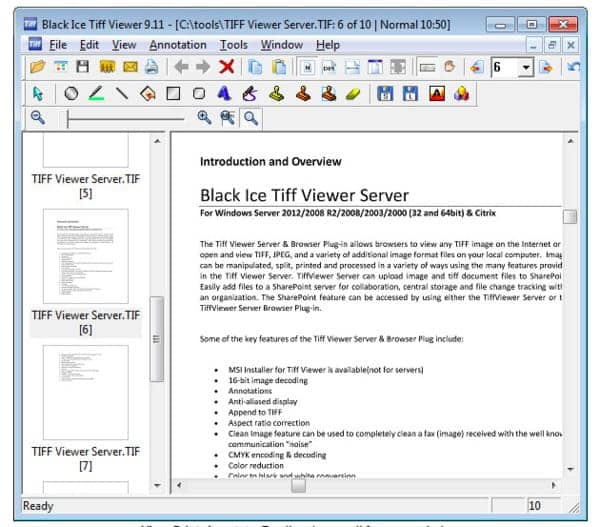Image resolution: width=600 pixels, height=527 pixels.
Task: Select the text annotation A tool
Action: click(x=224, y=93)
